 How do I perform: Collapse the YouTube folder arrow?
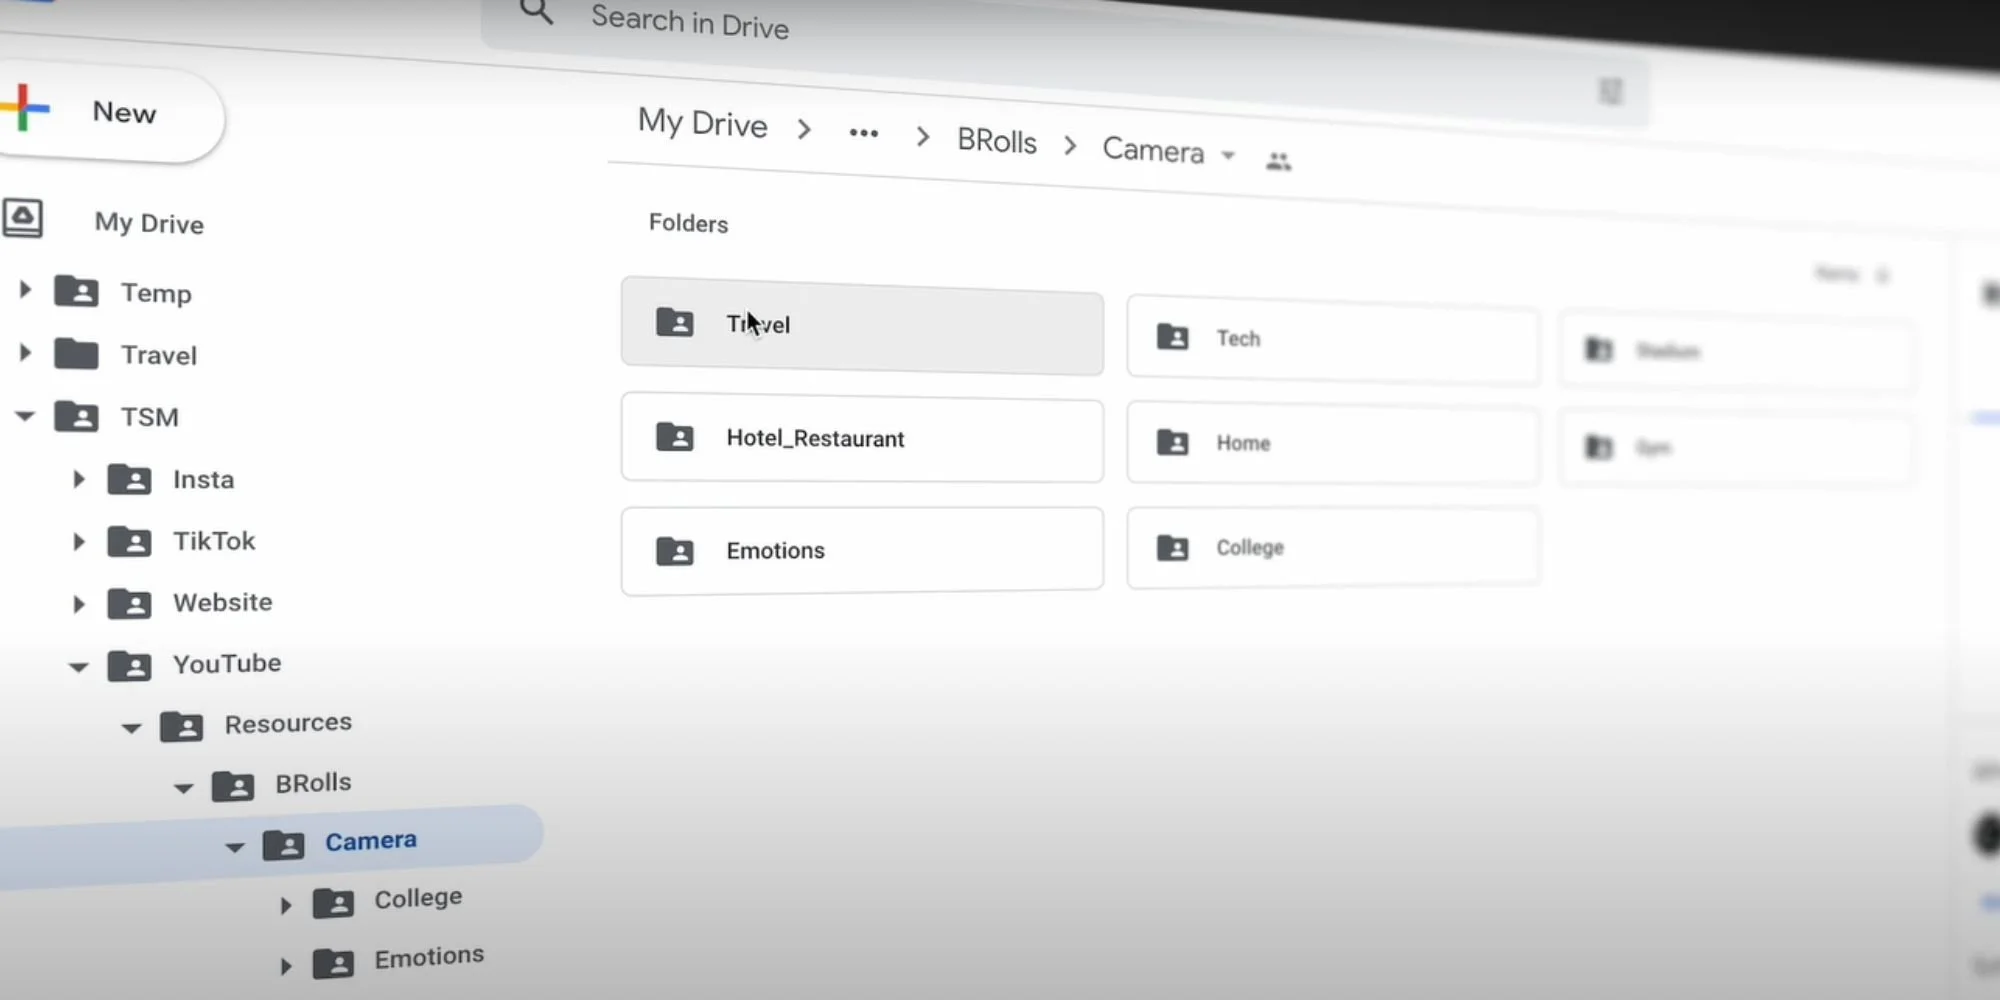pyautogui.click(x=78, y=667)
